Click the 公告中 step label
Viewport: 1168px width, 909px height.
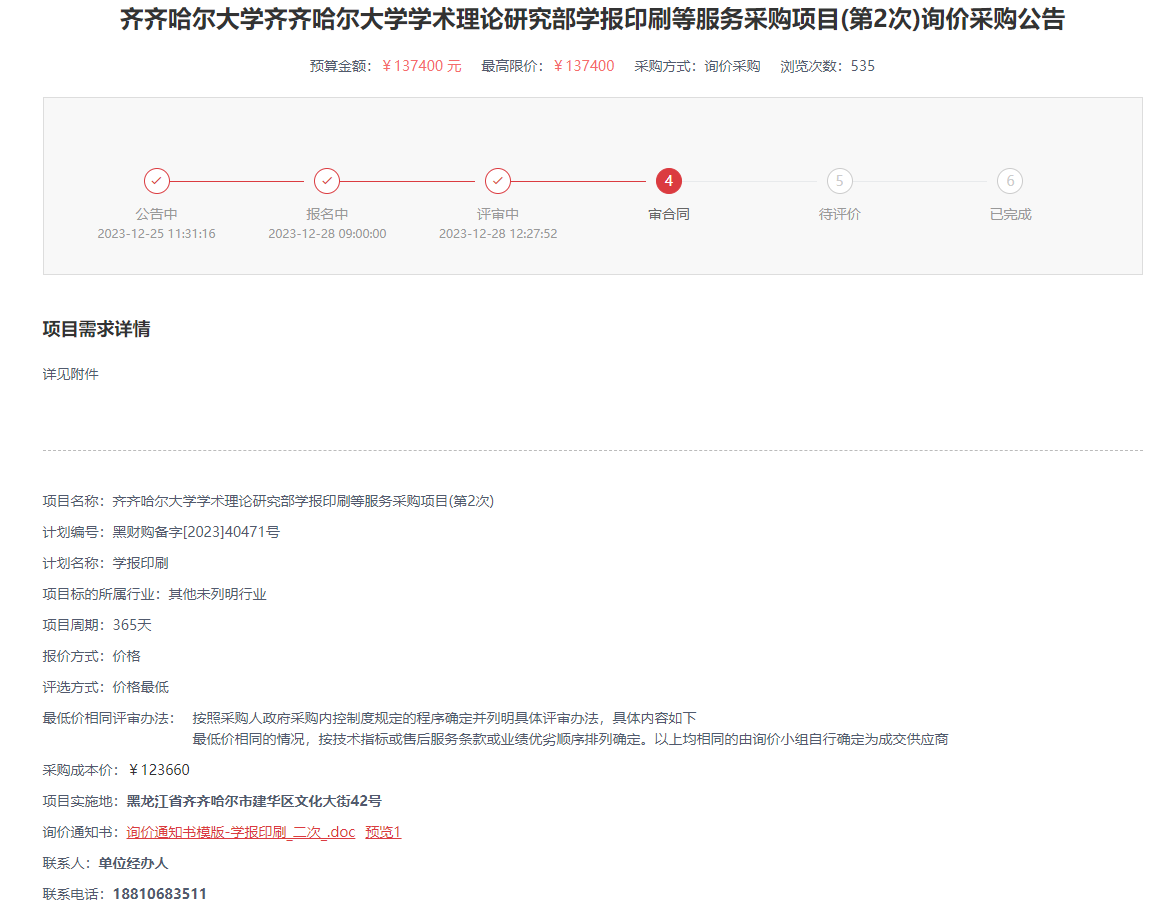point(157,214)
